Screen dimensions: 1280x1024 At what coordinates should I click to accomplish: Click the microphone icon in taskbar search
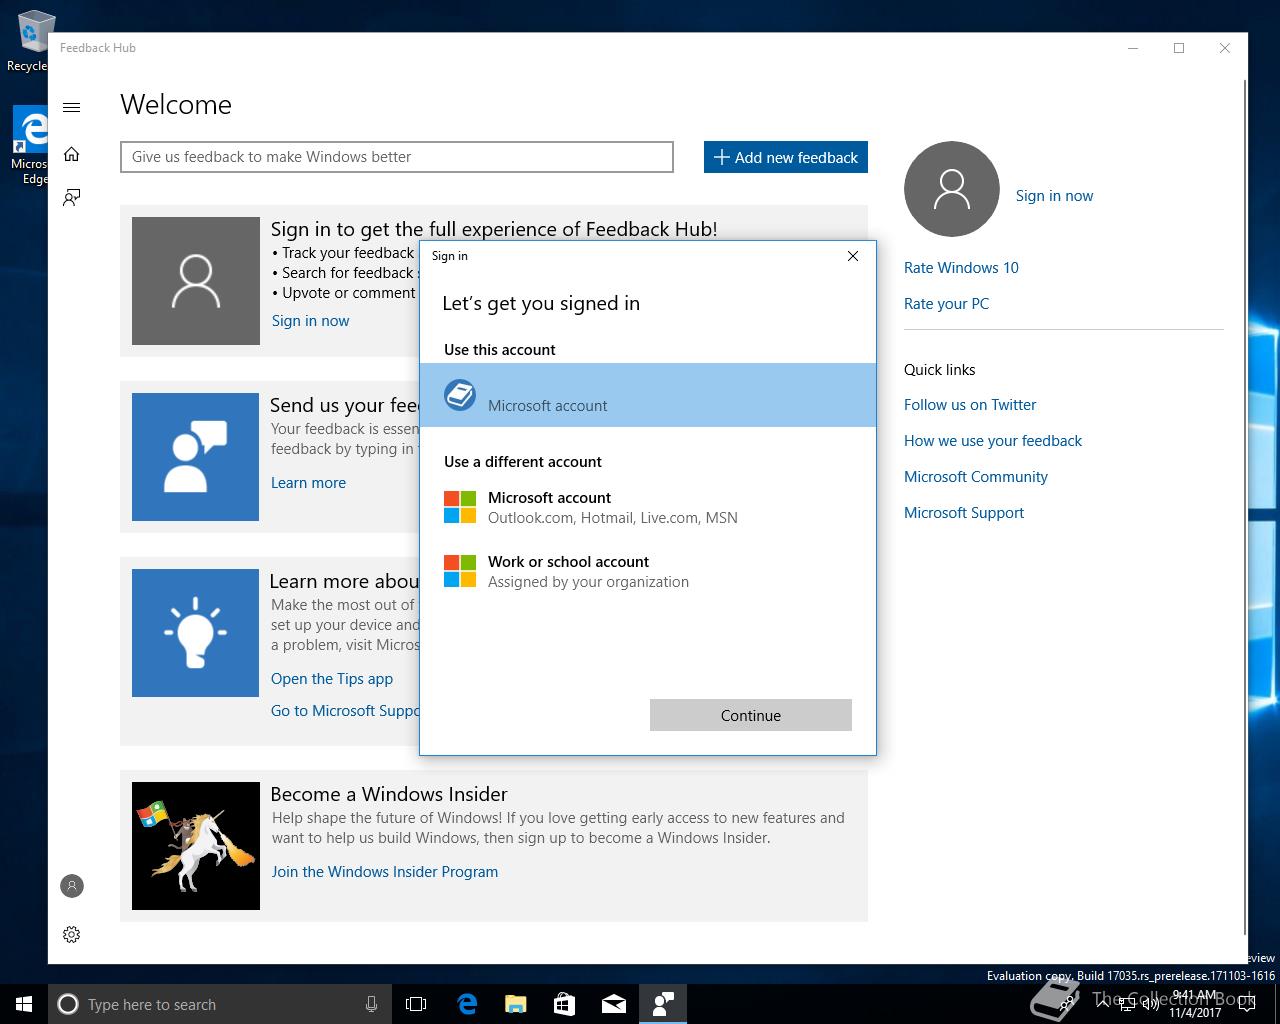[x=371, y=1004]
